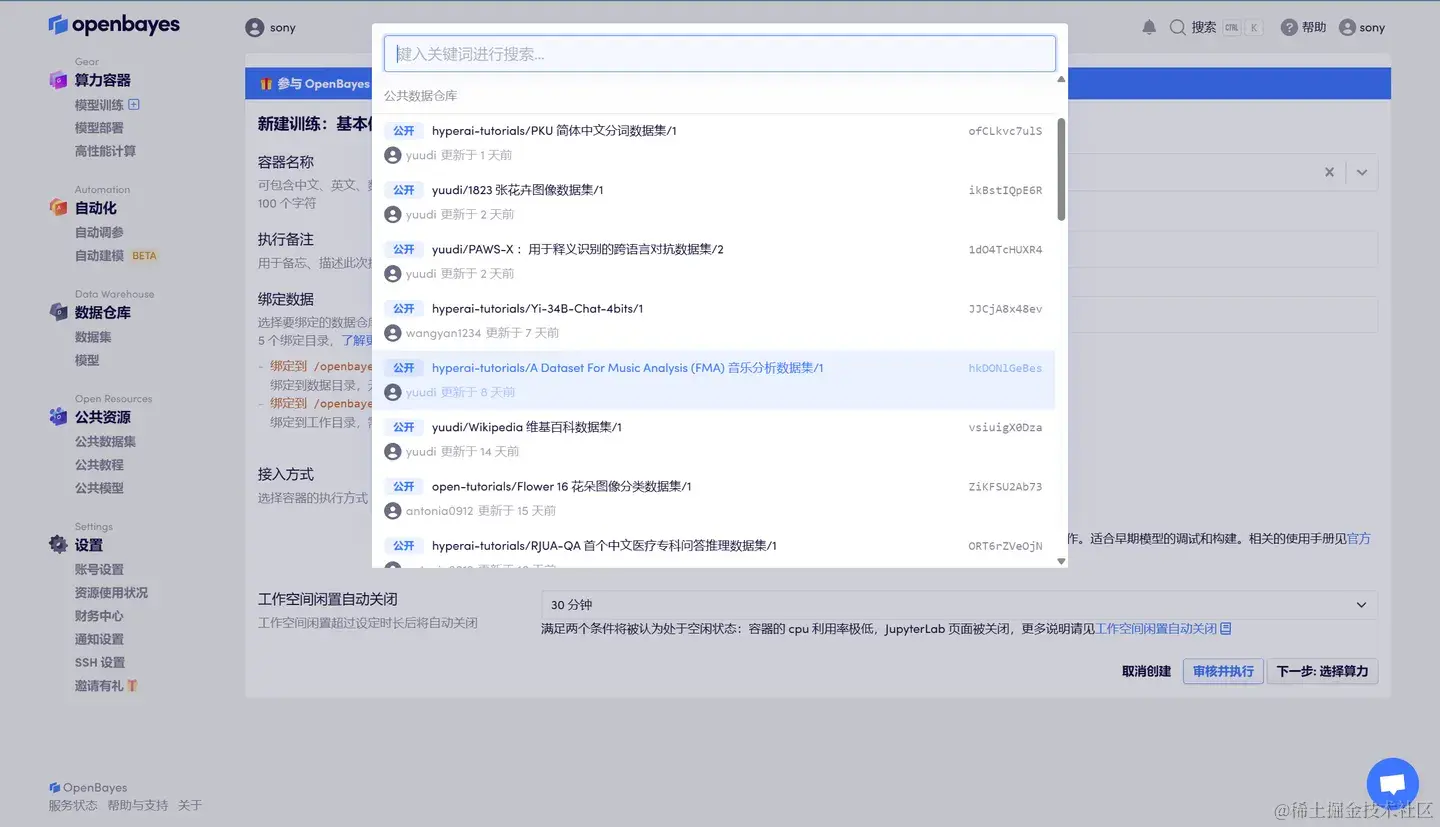
Task: Click the ID ofCLkvc7ulS
Action: 1005,131
